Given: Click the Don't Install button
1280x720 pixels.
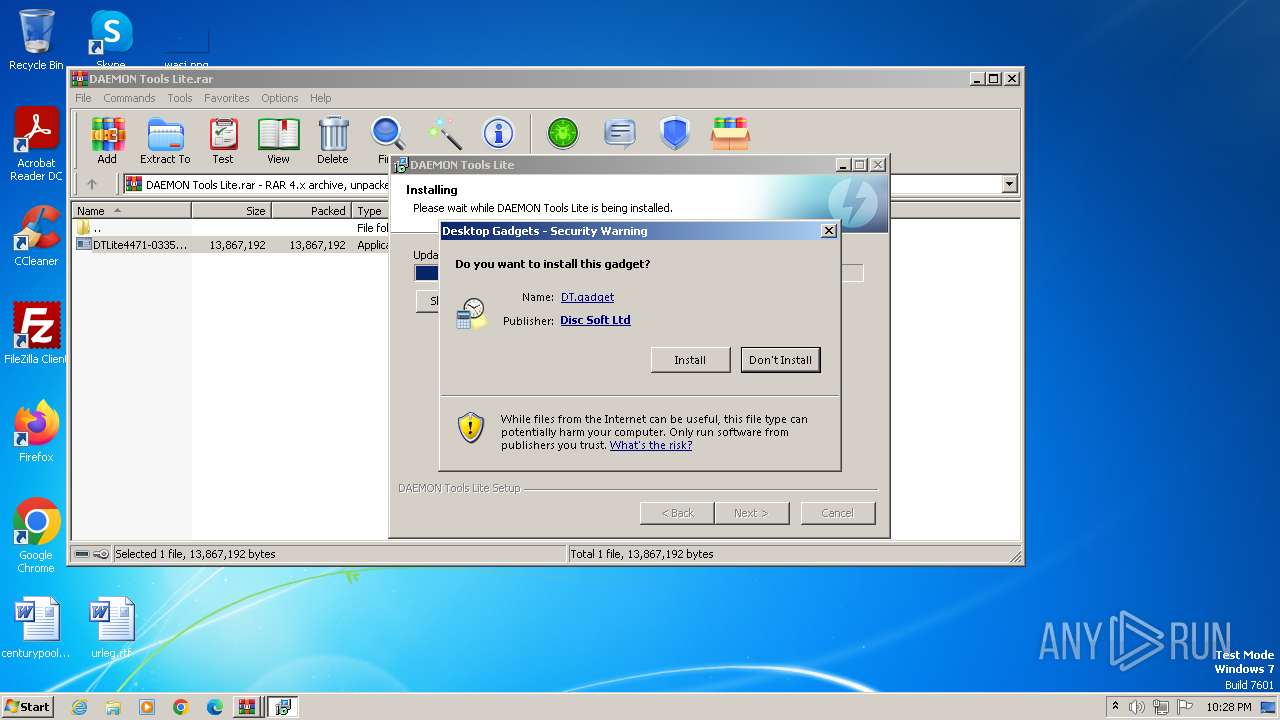Looking at the screenshot, I should click(x=781, y=360).
